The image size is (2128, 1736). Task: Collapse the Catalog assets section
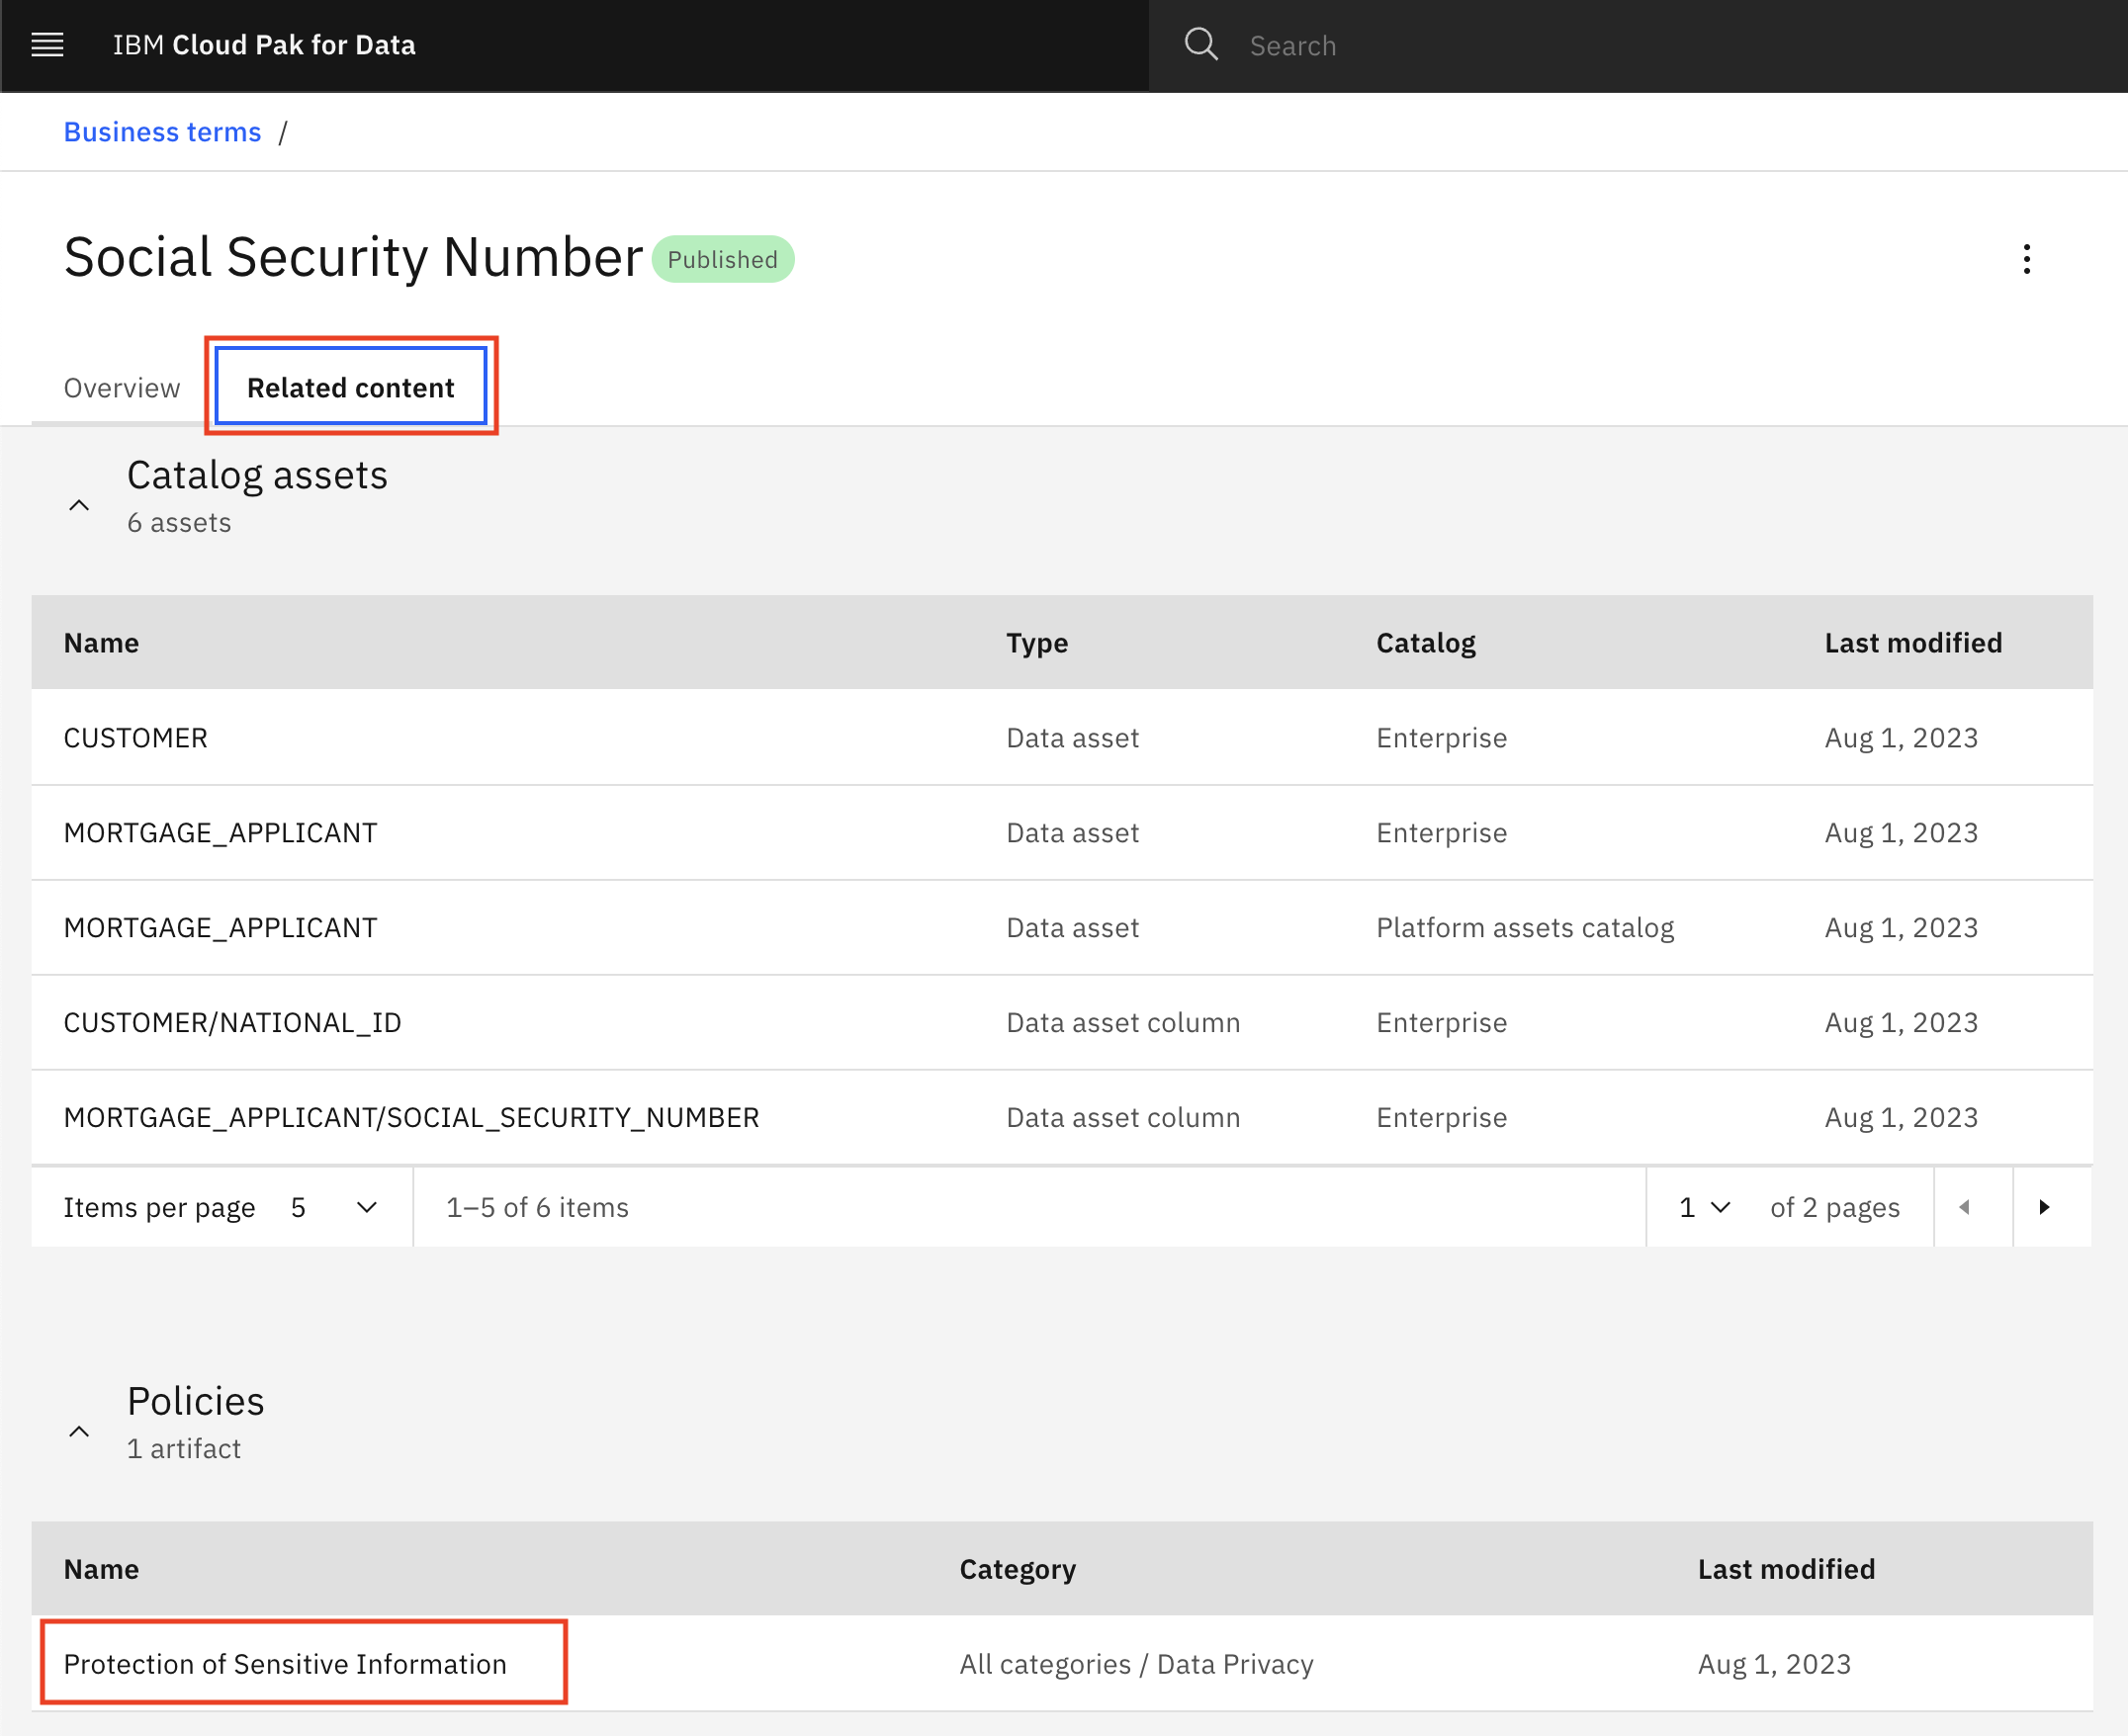point(79,505)
